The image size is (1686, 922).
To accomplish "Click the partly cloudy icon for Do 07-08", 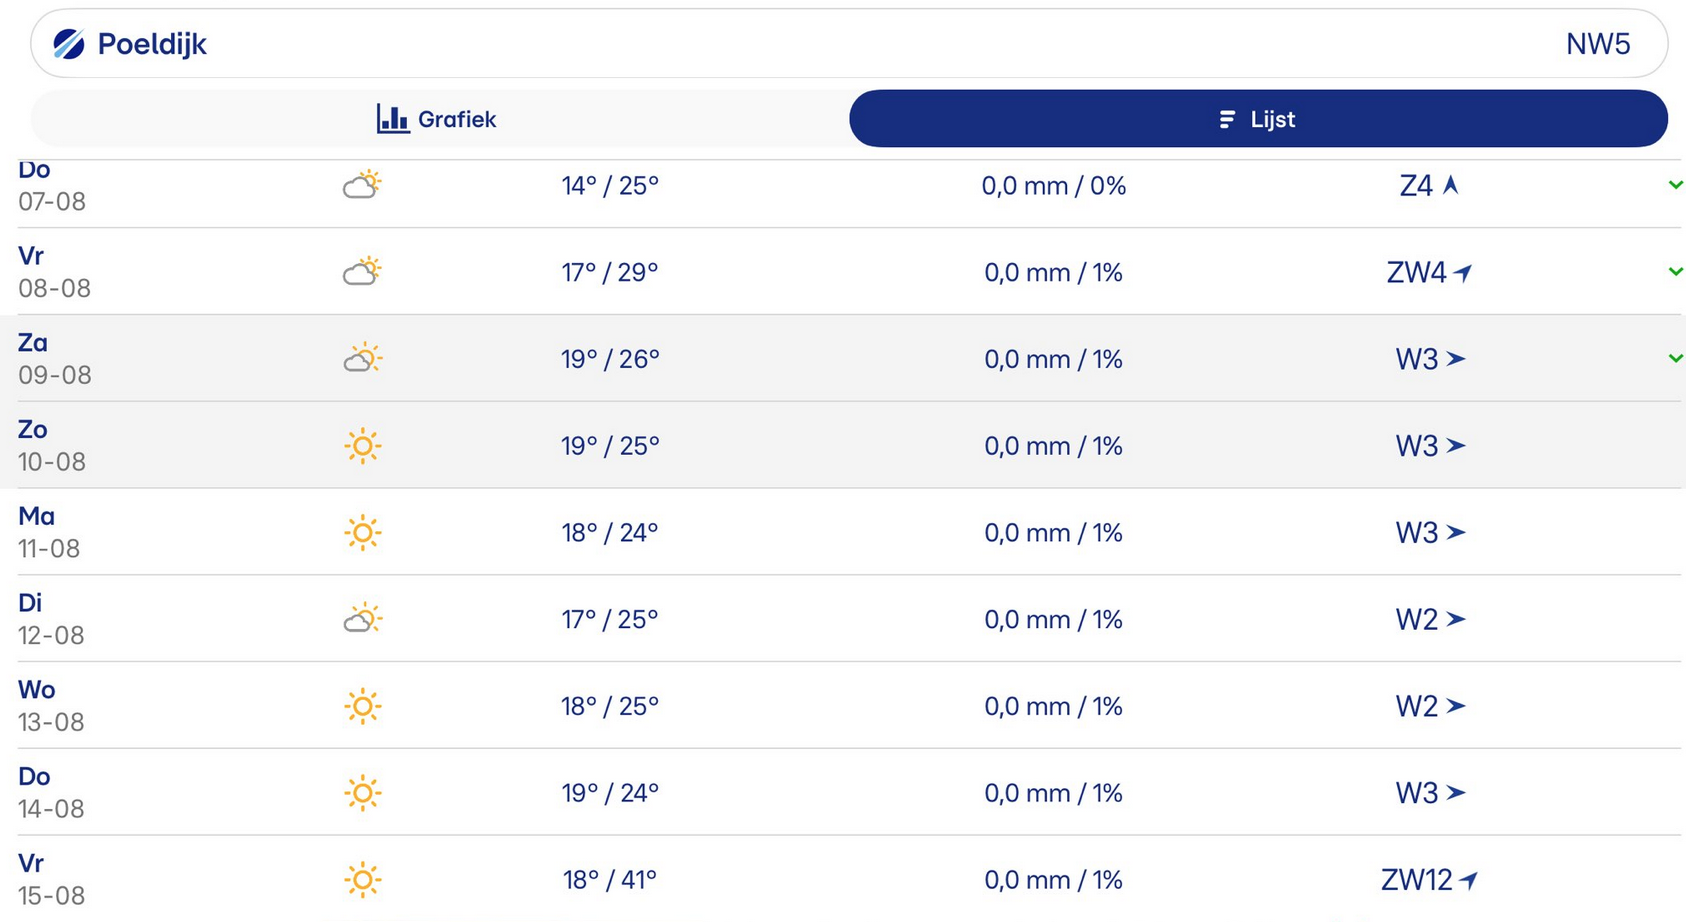I will (x=362, y=185).
